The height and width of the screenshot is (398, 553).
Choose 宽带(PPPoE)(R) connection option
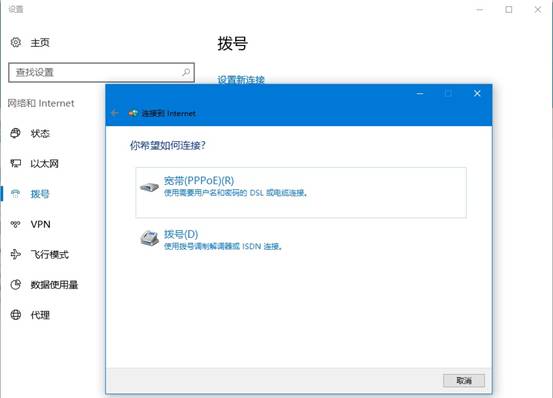301,192
